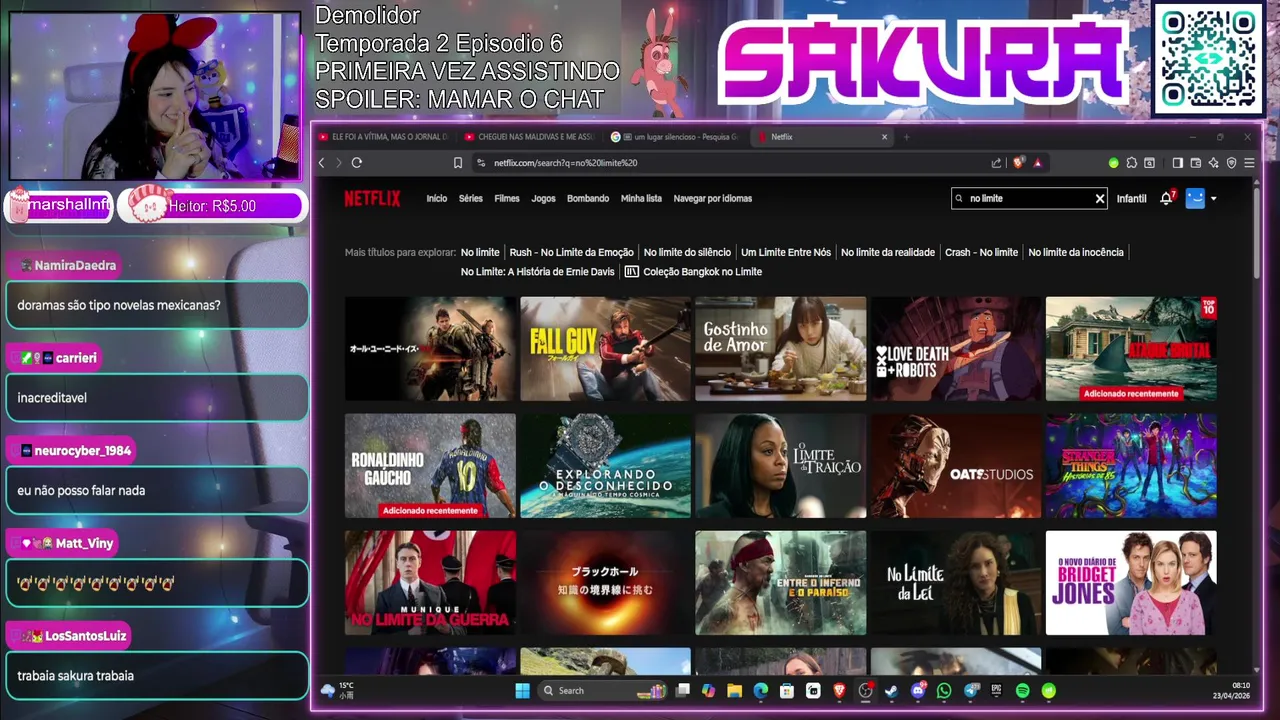Click the search magnifier in Netflix search box

960,198
